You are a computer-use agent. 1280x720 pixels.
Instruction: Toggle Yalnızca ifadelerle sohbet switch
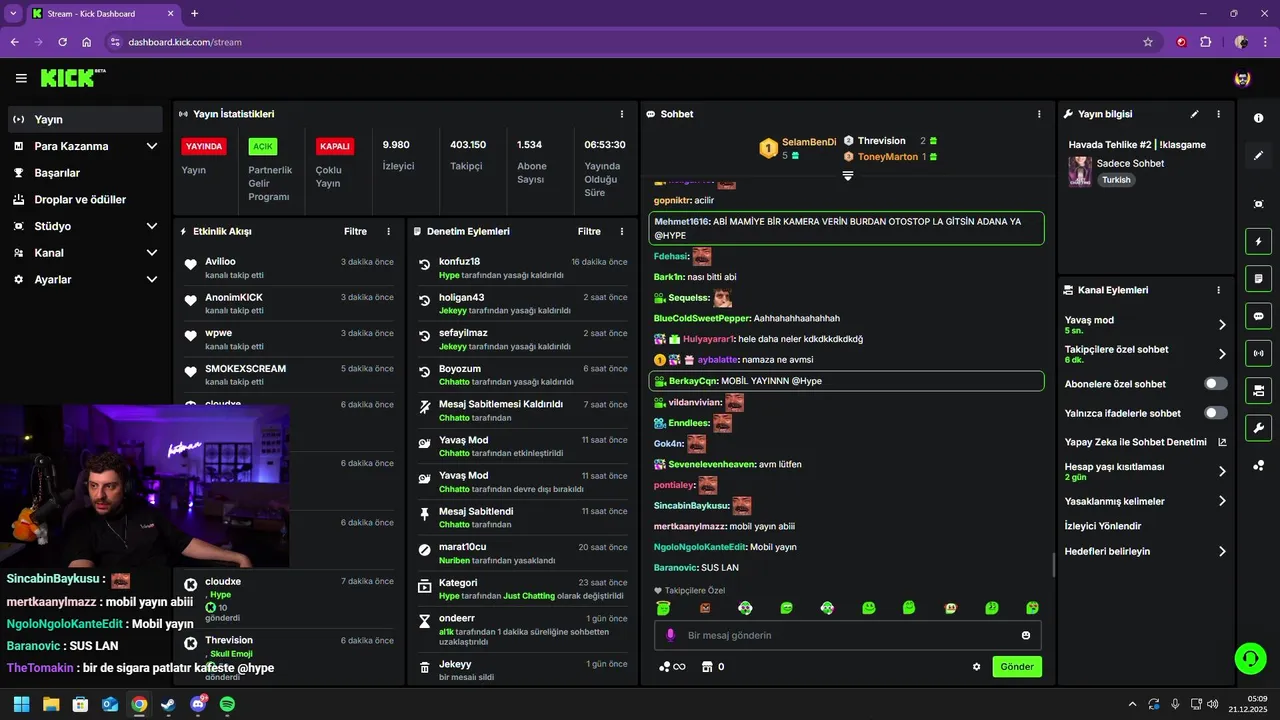pos(1216,413)
